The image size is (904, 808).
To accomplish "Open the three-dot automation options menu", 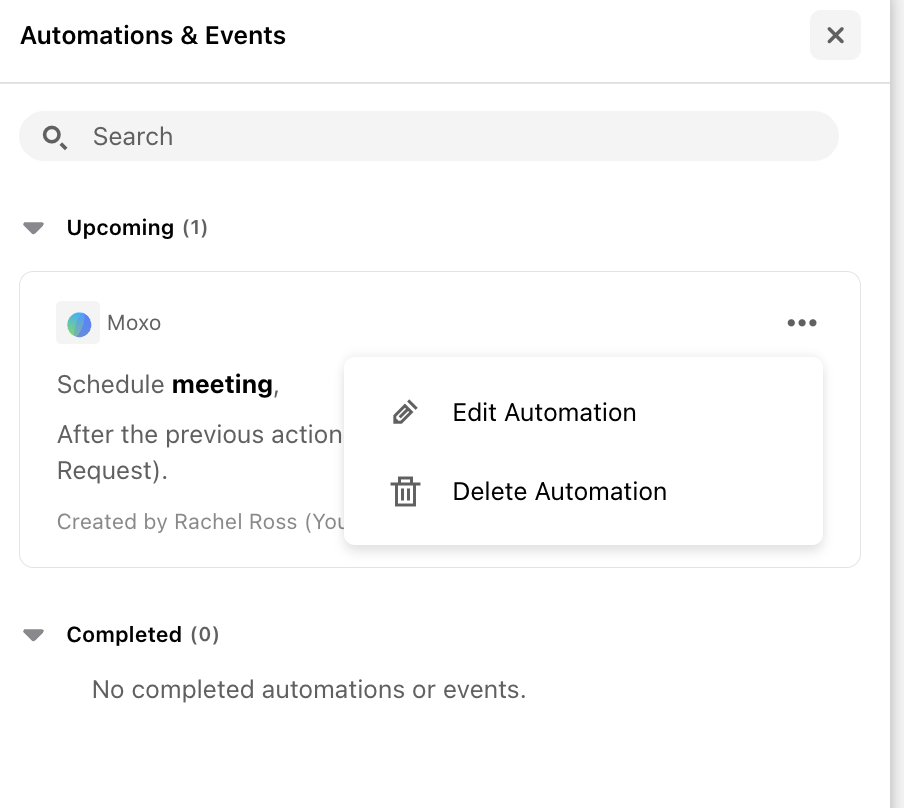I will (x=802, y=323).
